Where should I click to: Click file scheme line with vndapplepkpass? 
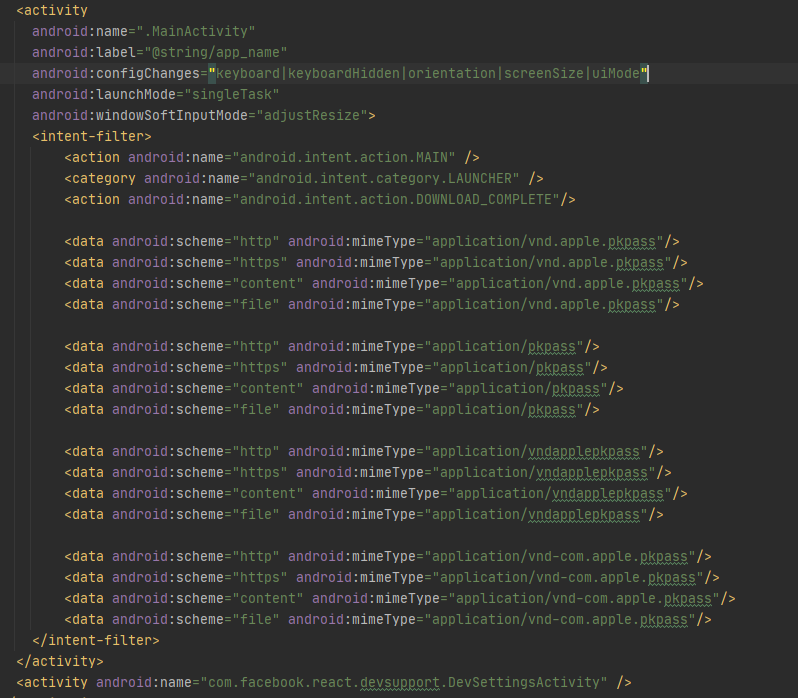point(364,515)
